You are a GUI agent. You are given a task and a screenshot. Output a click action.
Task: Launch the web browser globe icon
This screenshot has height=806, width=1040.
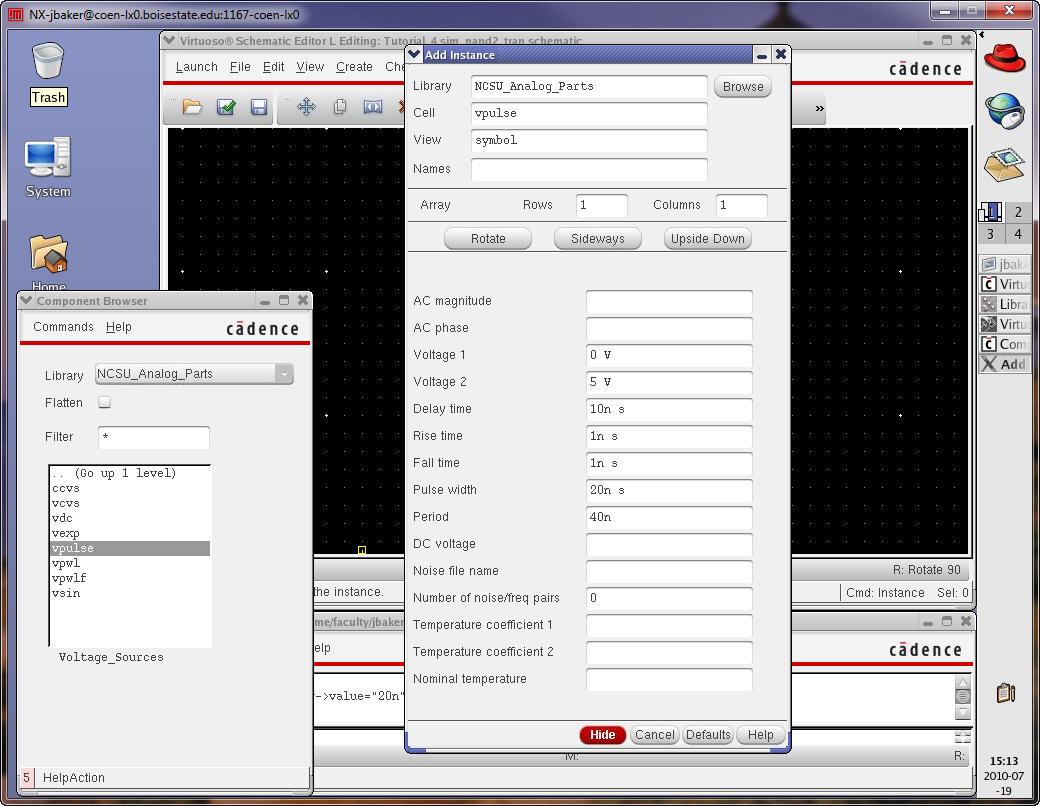click(1004, 110)
